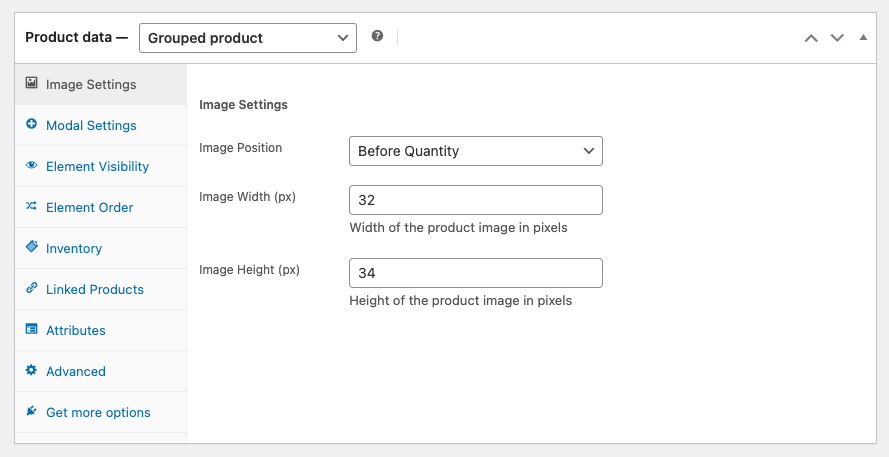Click the Modal Settings plus icon
The height and width of the screenshot is (457, 889).
tap(32, 125)
